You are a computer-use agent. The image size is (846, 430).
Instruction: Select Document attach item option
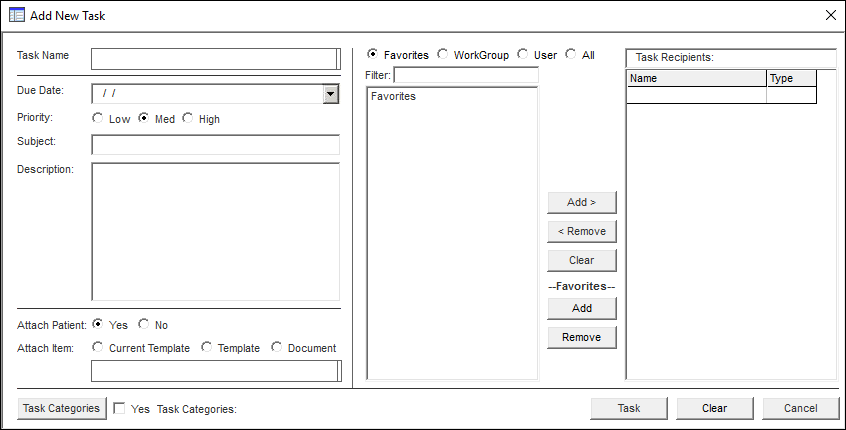pos(277,347)
